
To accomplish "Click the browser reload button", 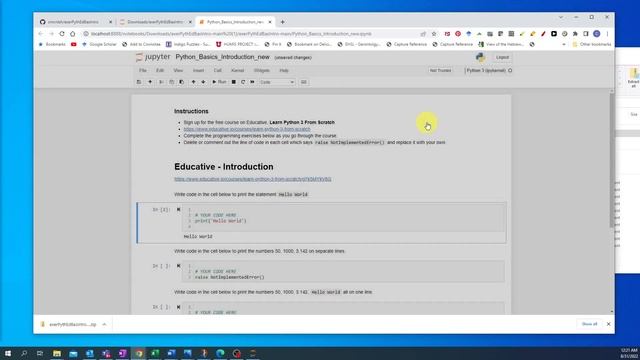I will click(62, 34).
